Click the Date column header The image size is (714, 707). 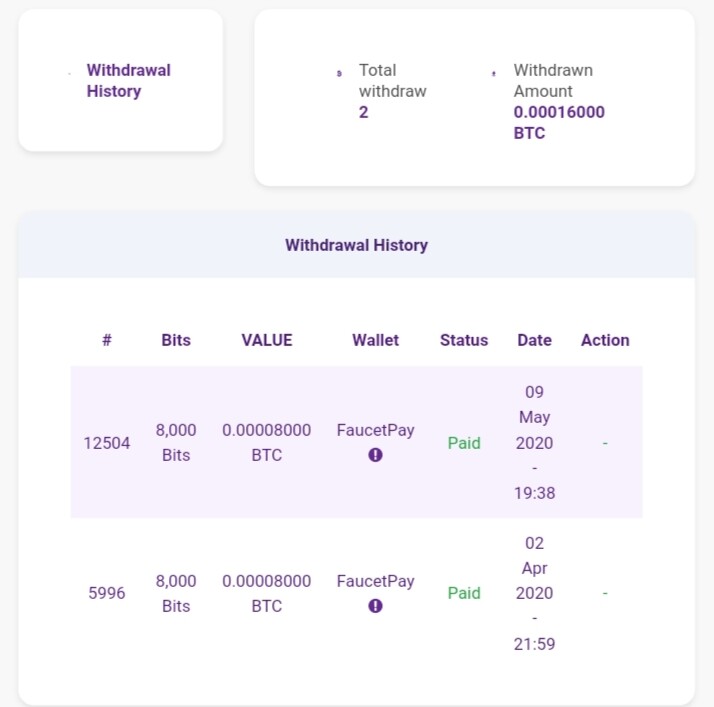point(535,340)
